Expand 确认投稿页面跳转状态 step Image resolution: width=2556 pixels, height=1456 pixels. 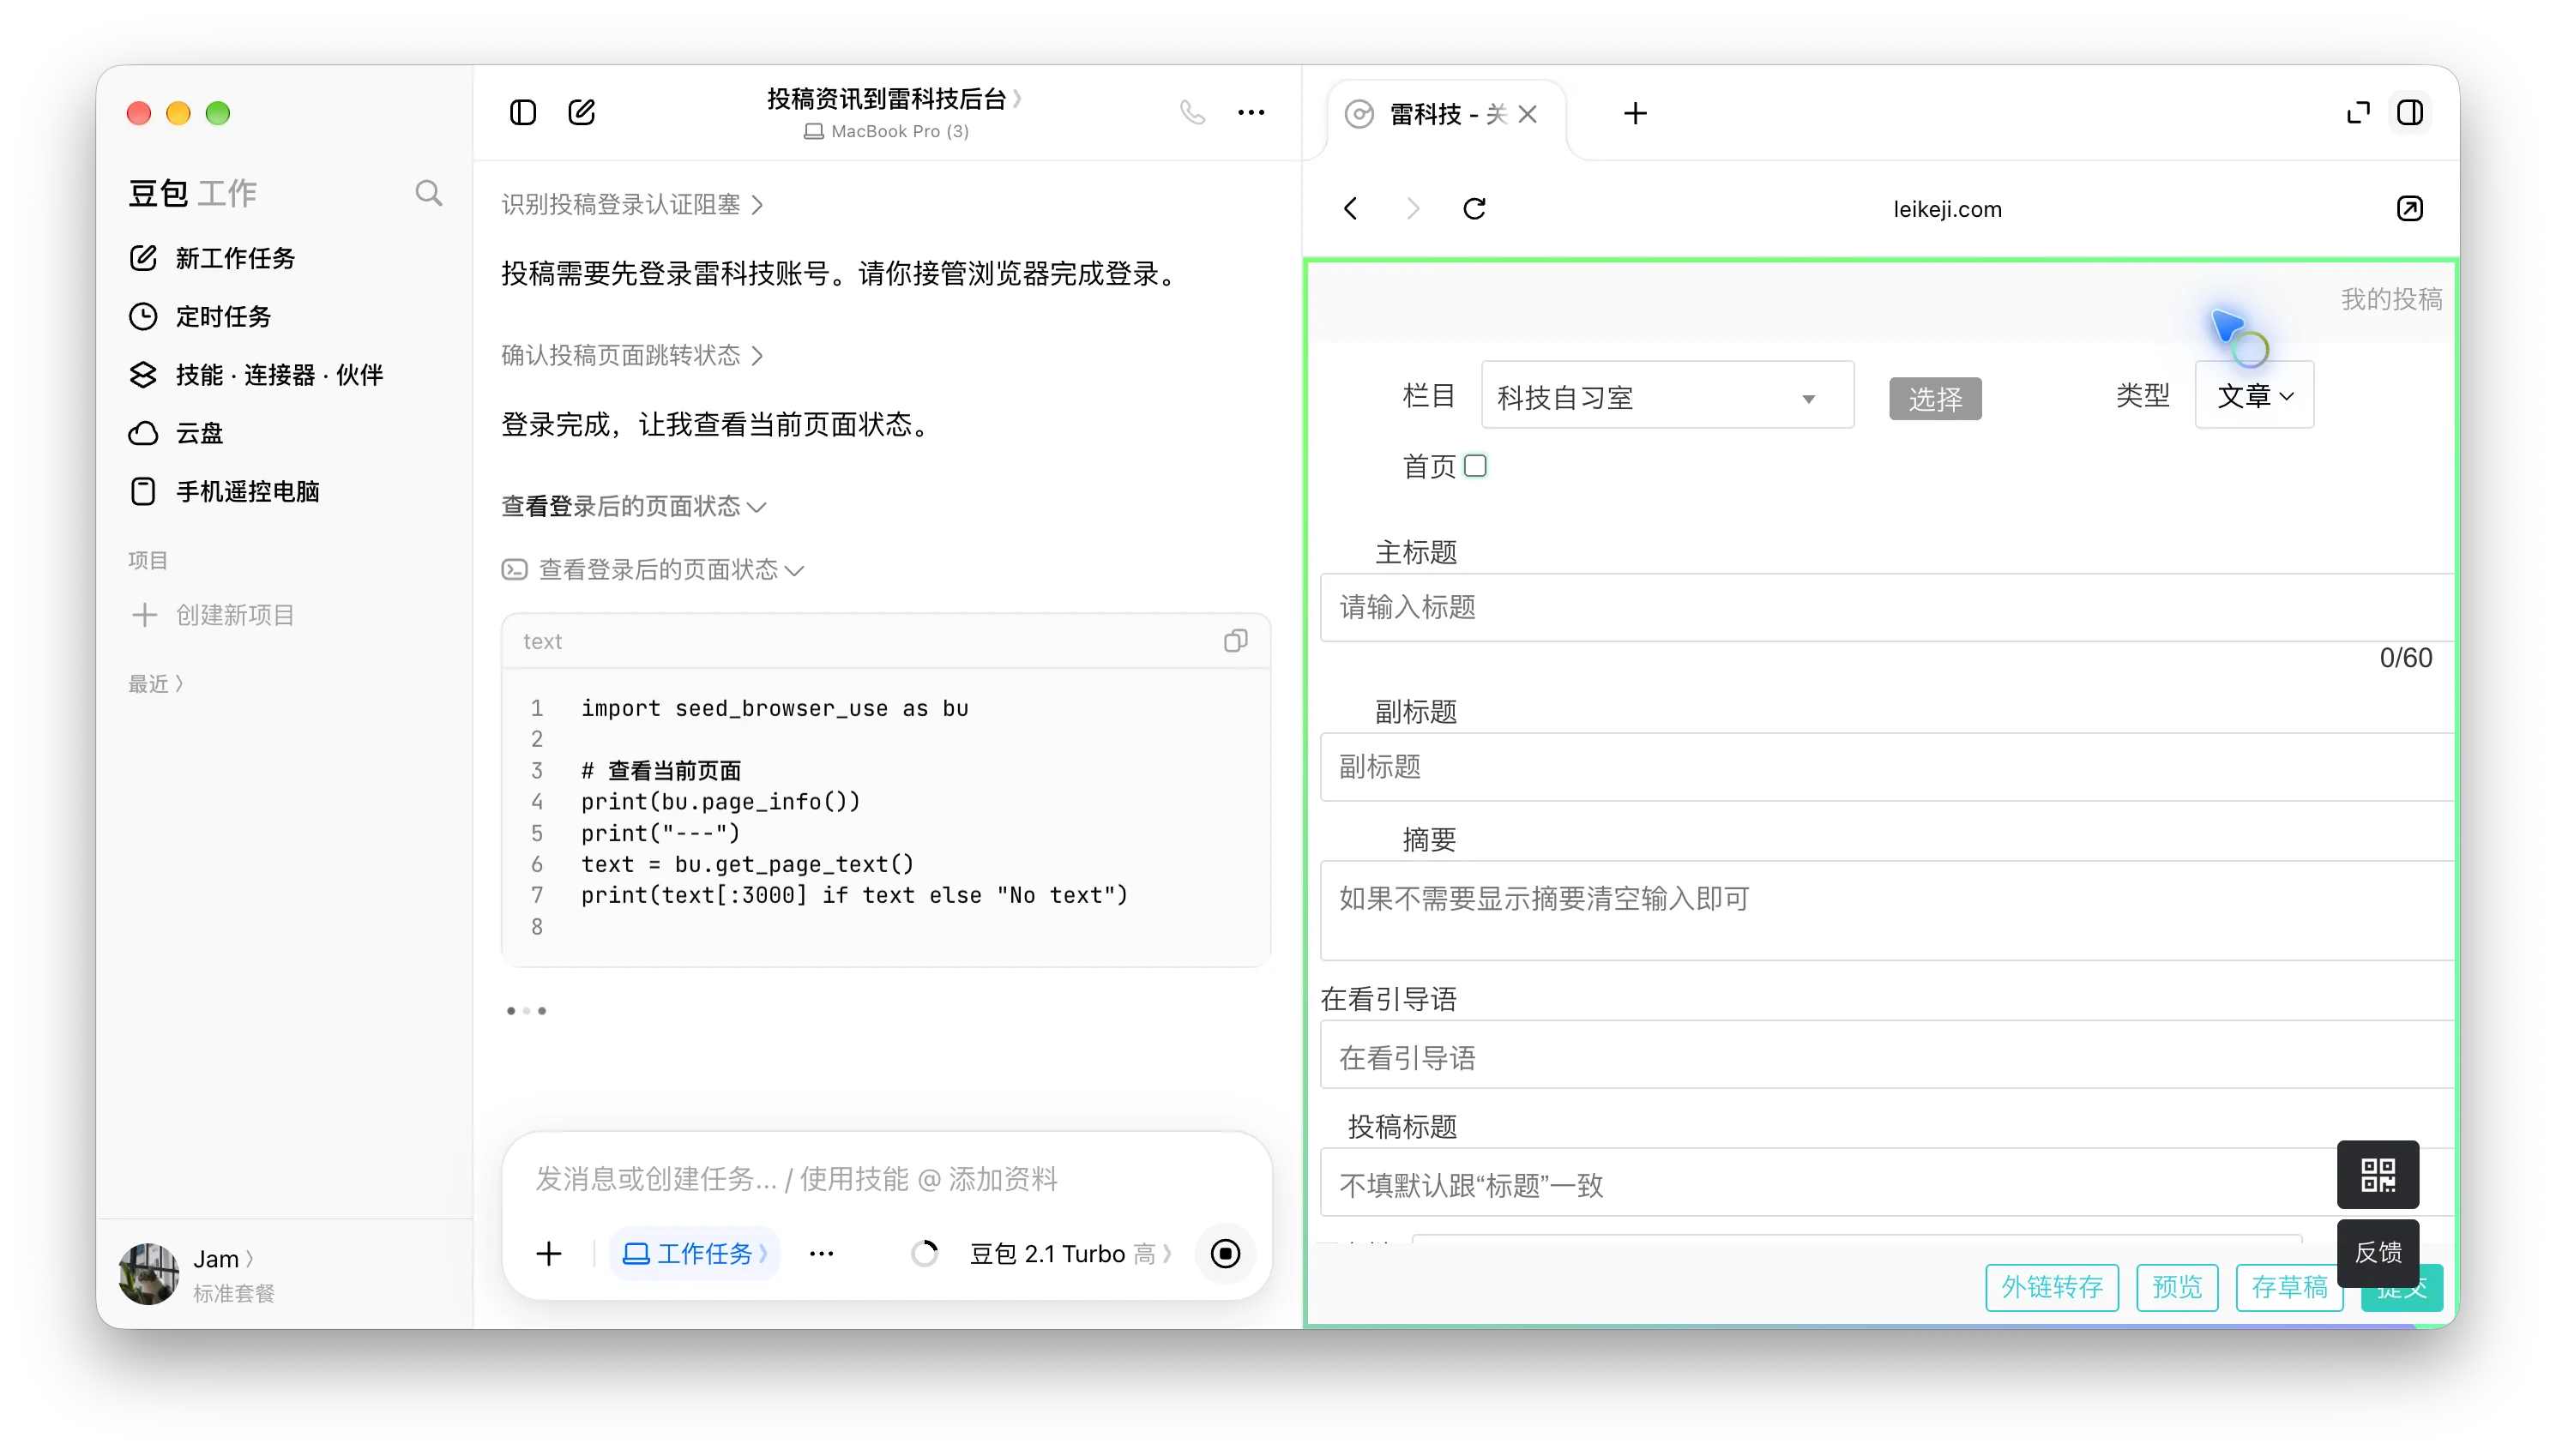point(632,355)
